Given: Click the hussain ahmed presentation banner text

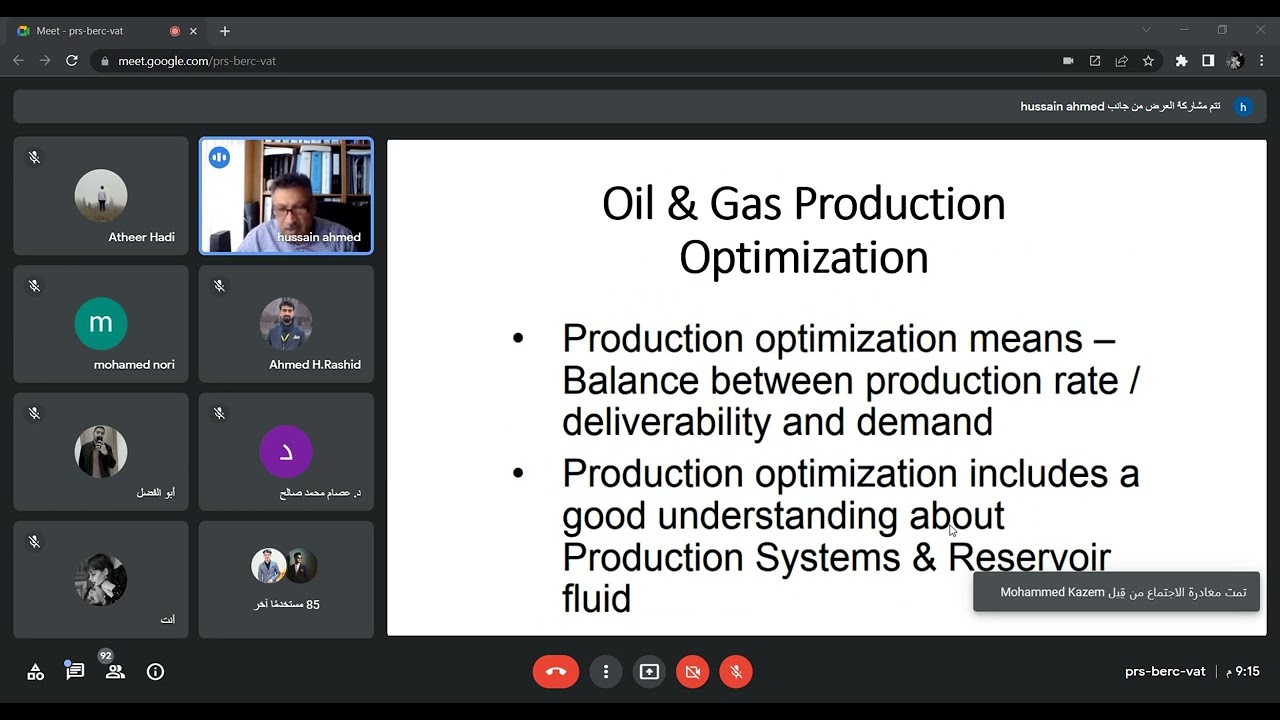Looking at the screenshot, I should click(x=1120, y=106).
